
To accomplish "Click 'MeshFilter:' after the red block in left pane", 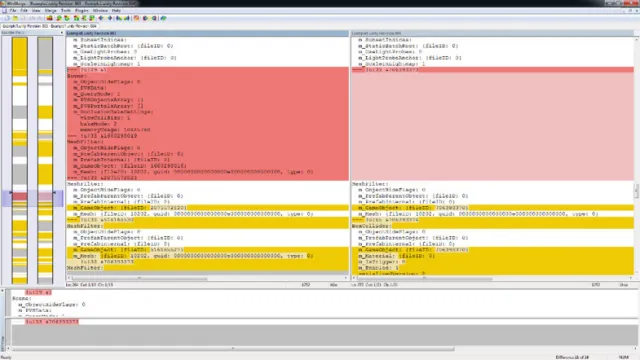I will pos(85,184).
